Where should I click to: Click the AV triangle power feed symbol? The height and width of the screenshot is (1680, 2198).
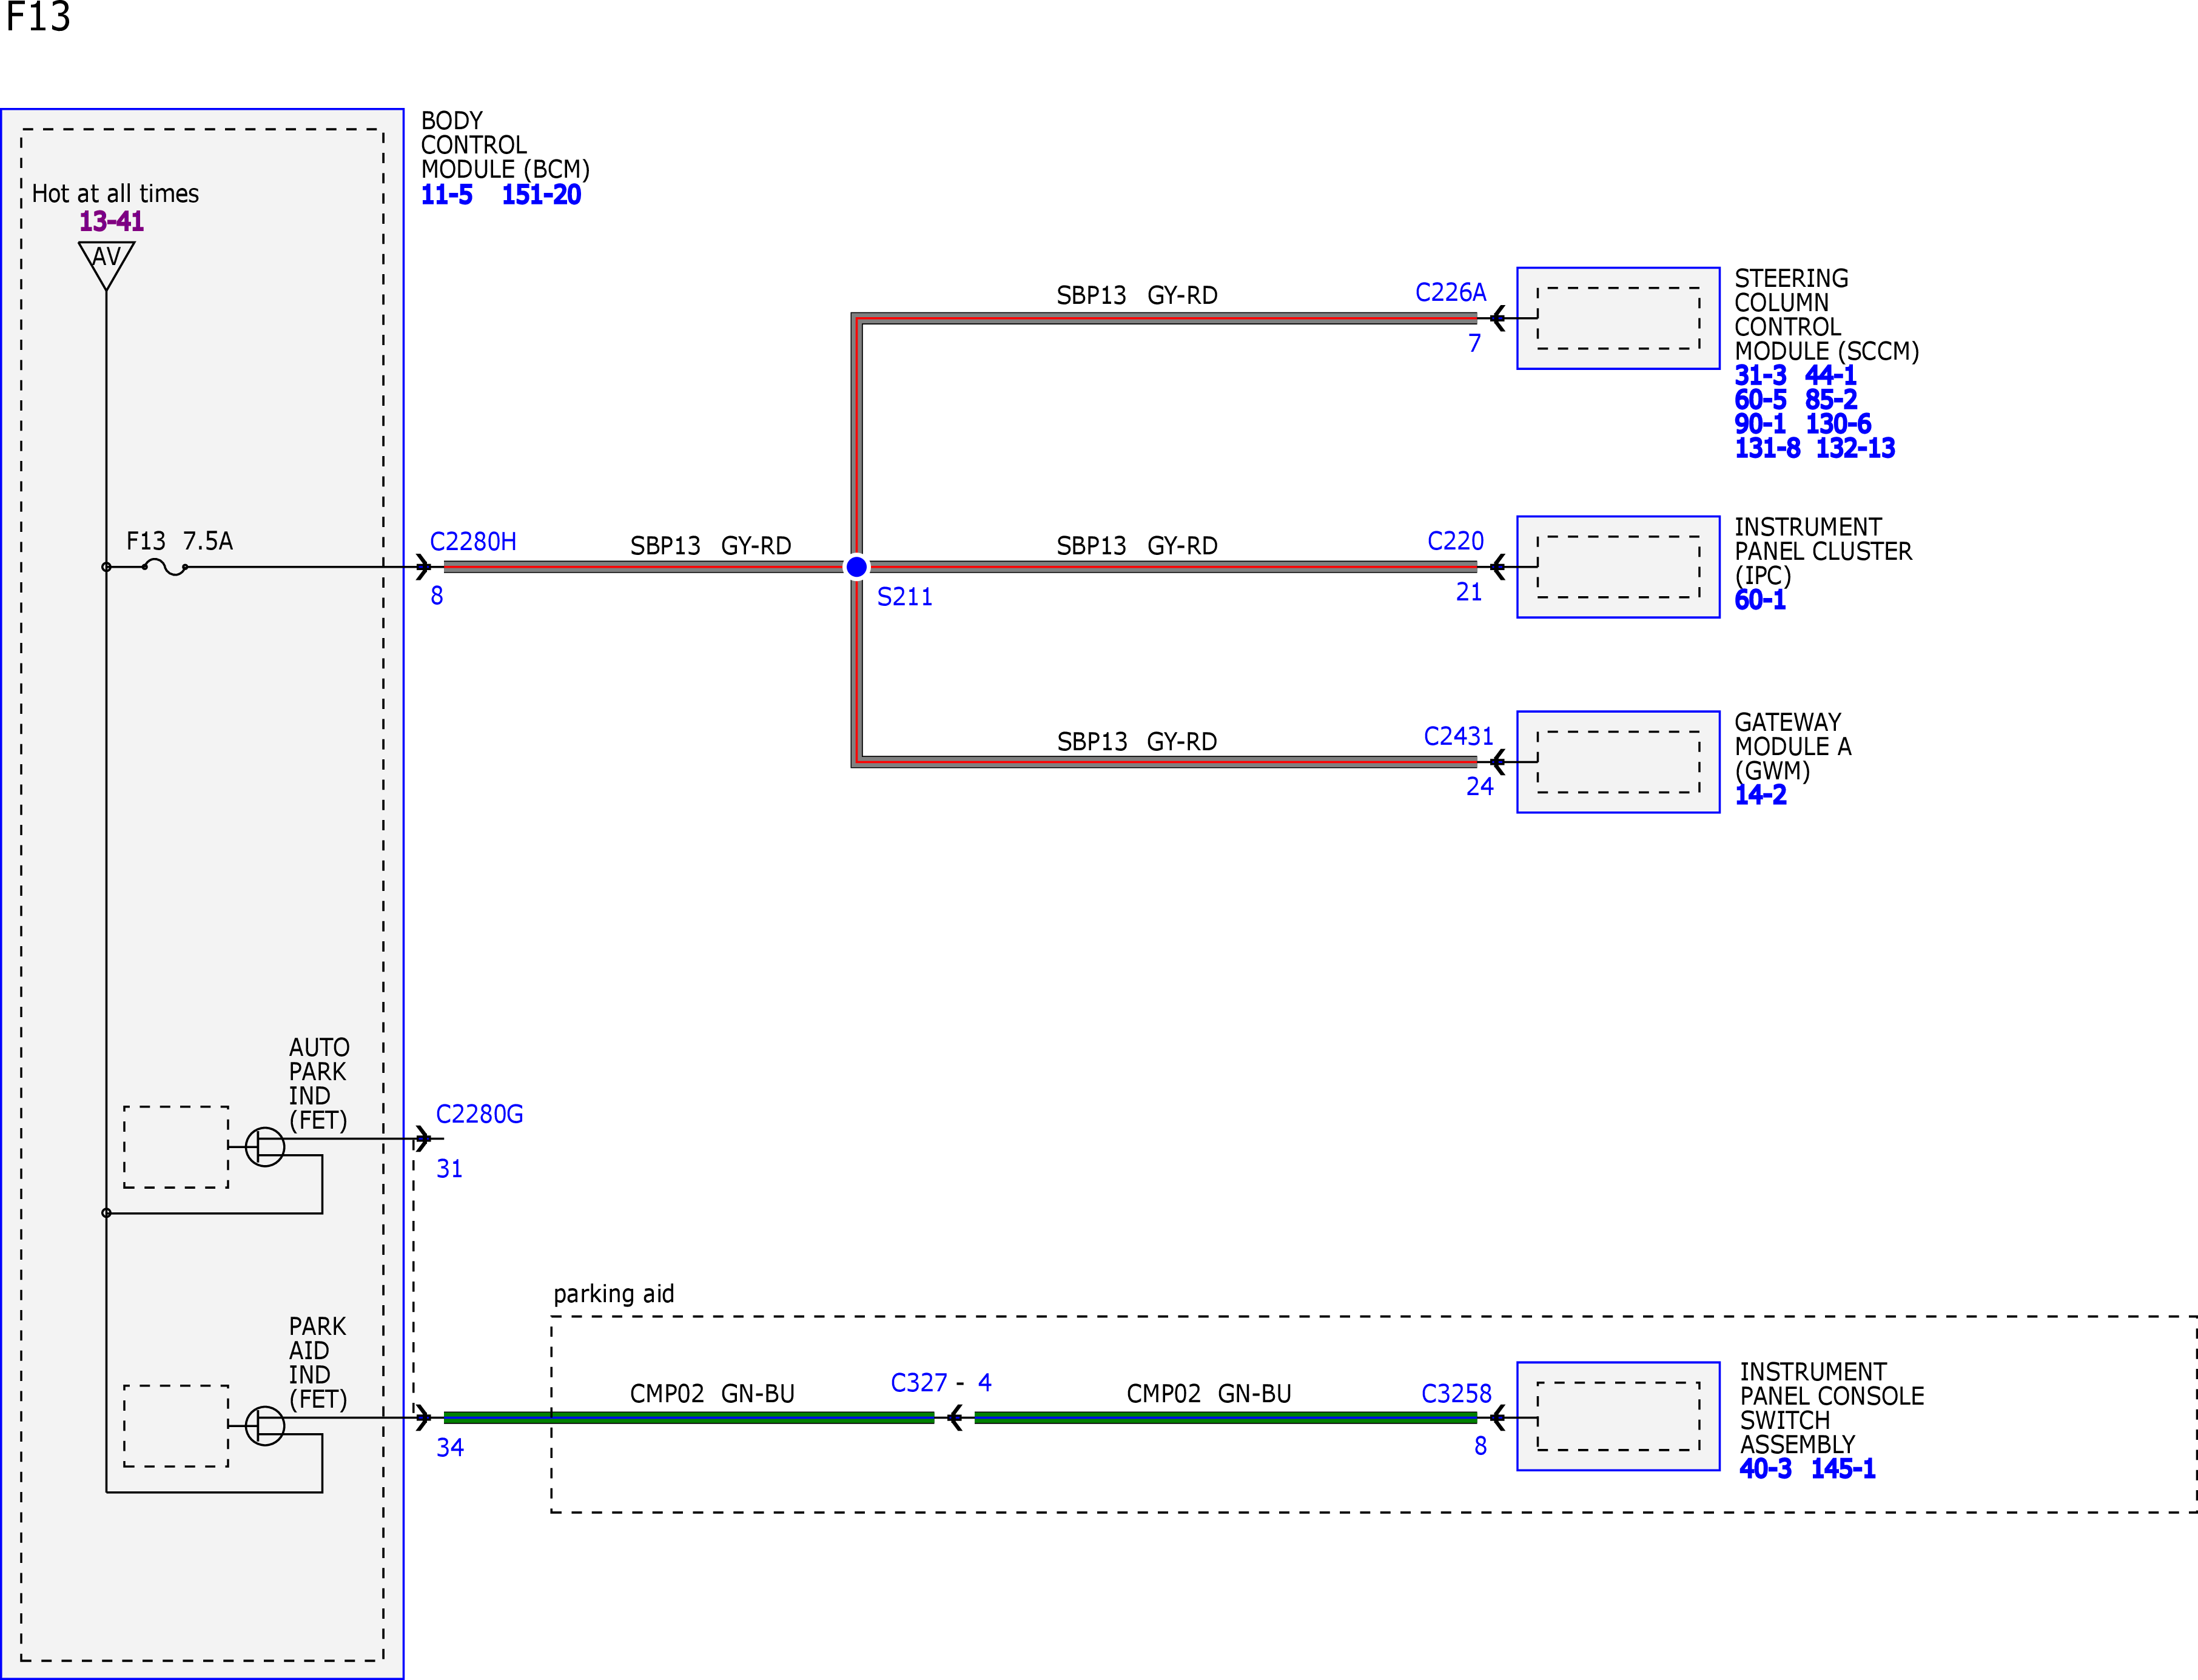(106, 265)
